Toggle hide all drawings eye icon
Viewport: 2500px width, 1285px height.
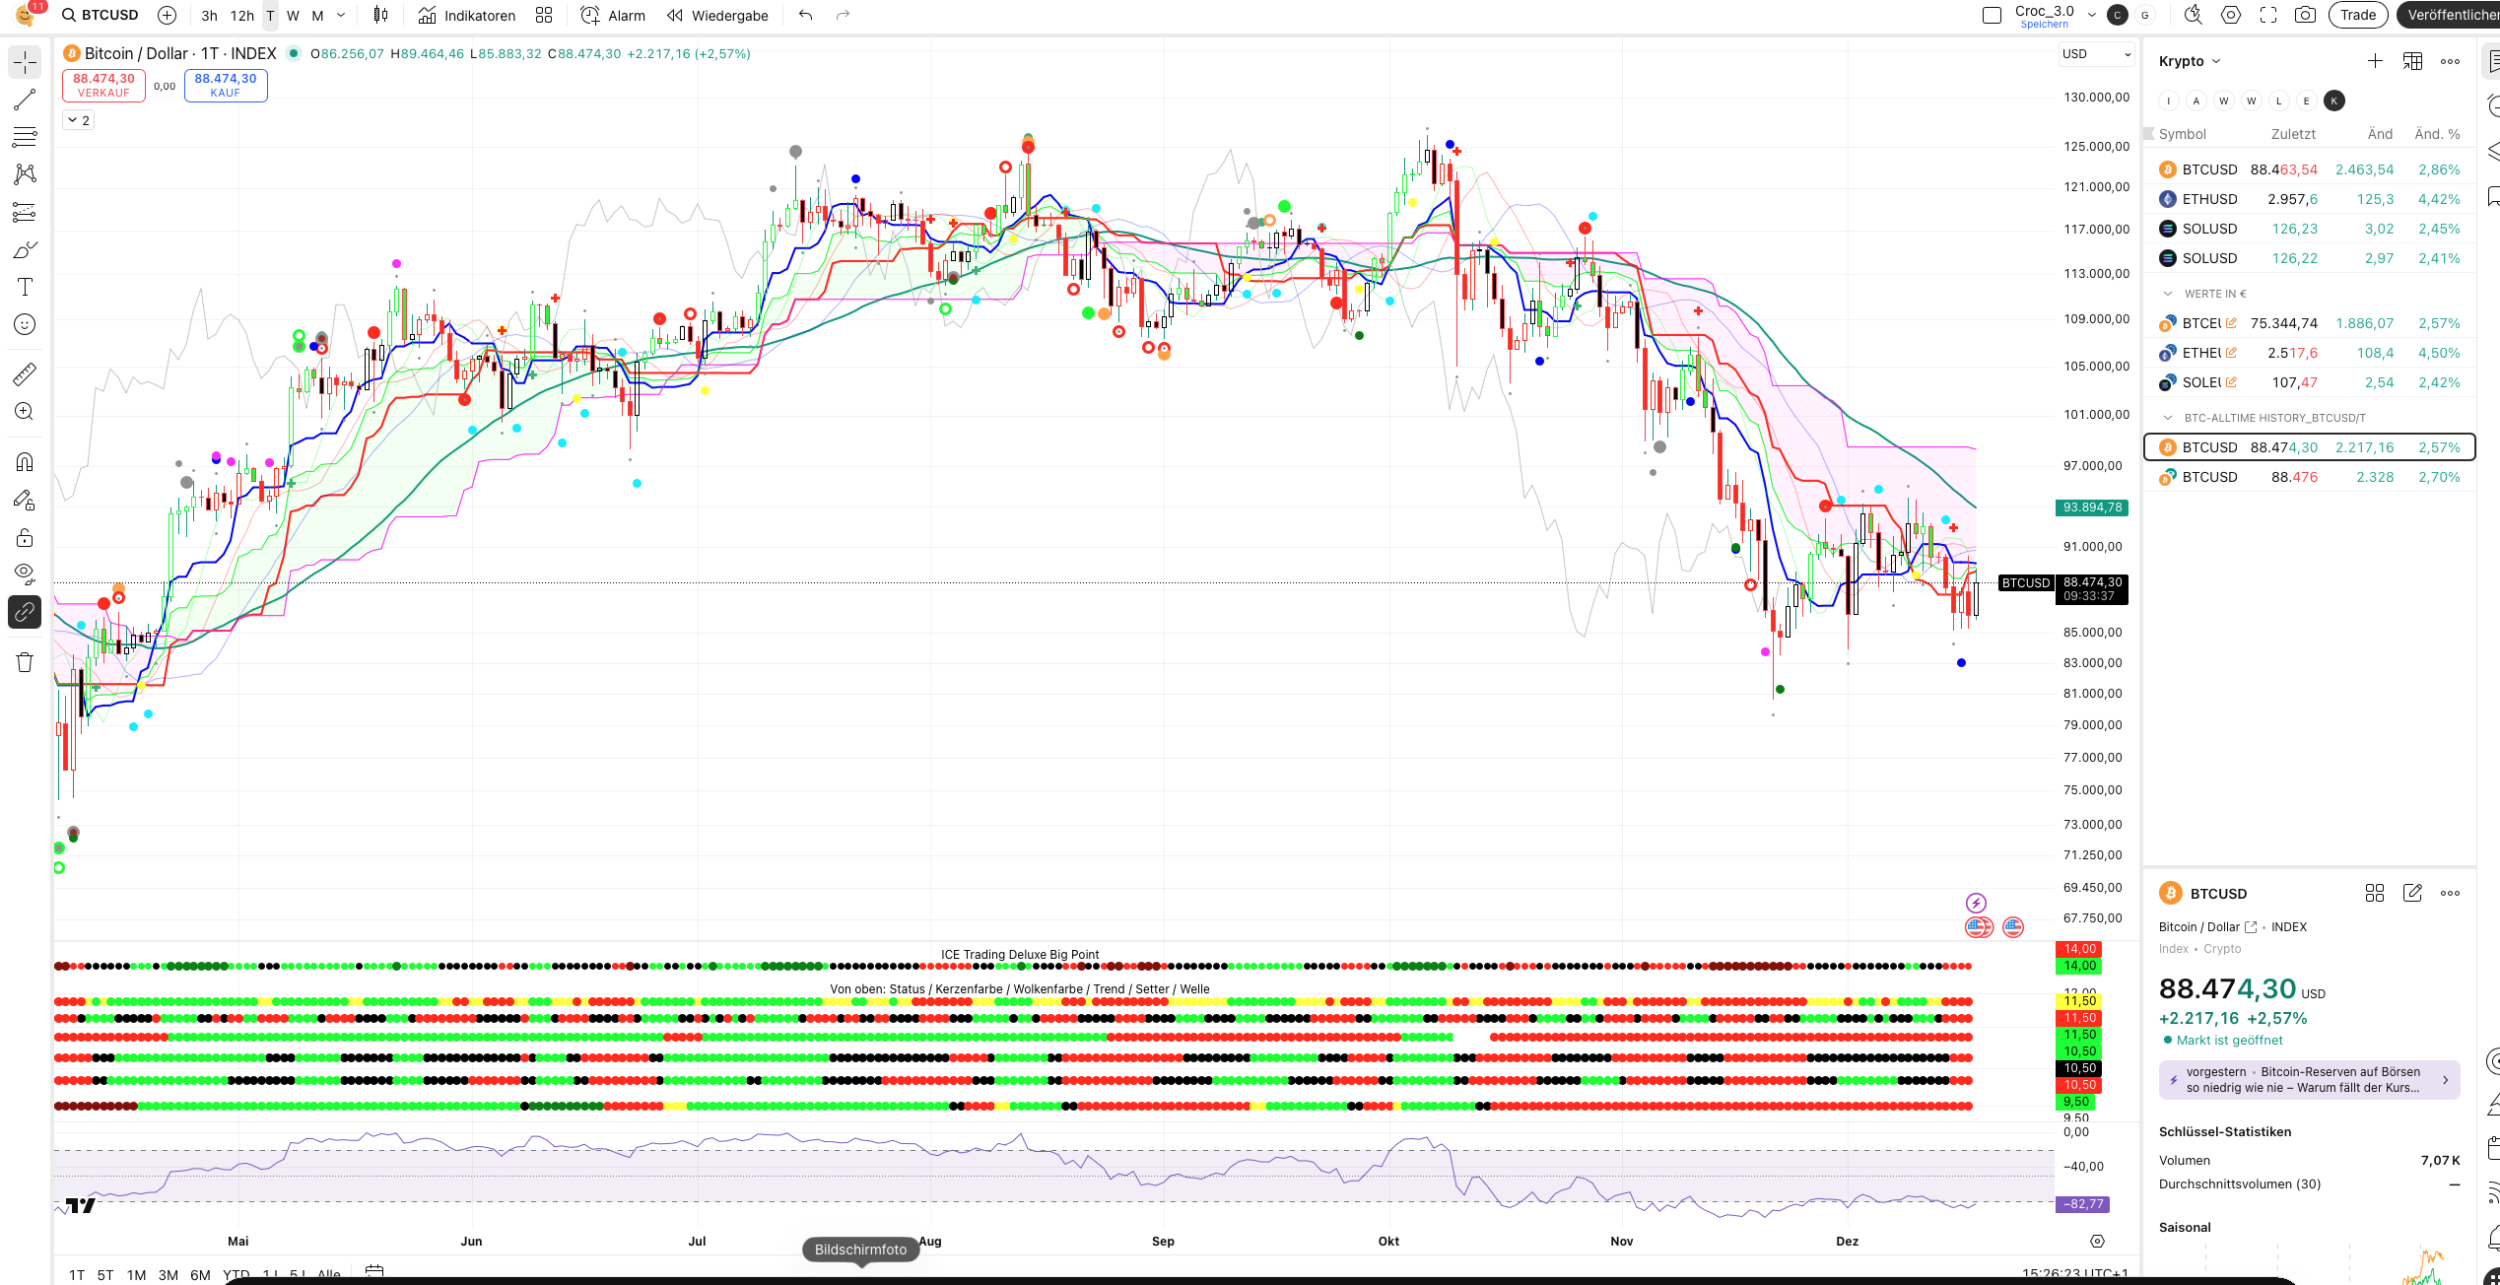tap(25, 573)
